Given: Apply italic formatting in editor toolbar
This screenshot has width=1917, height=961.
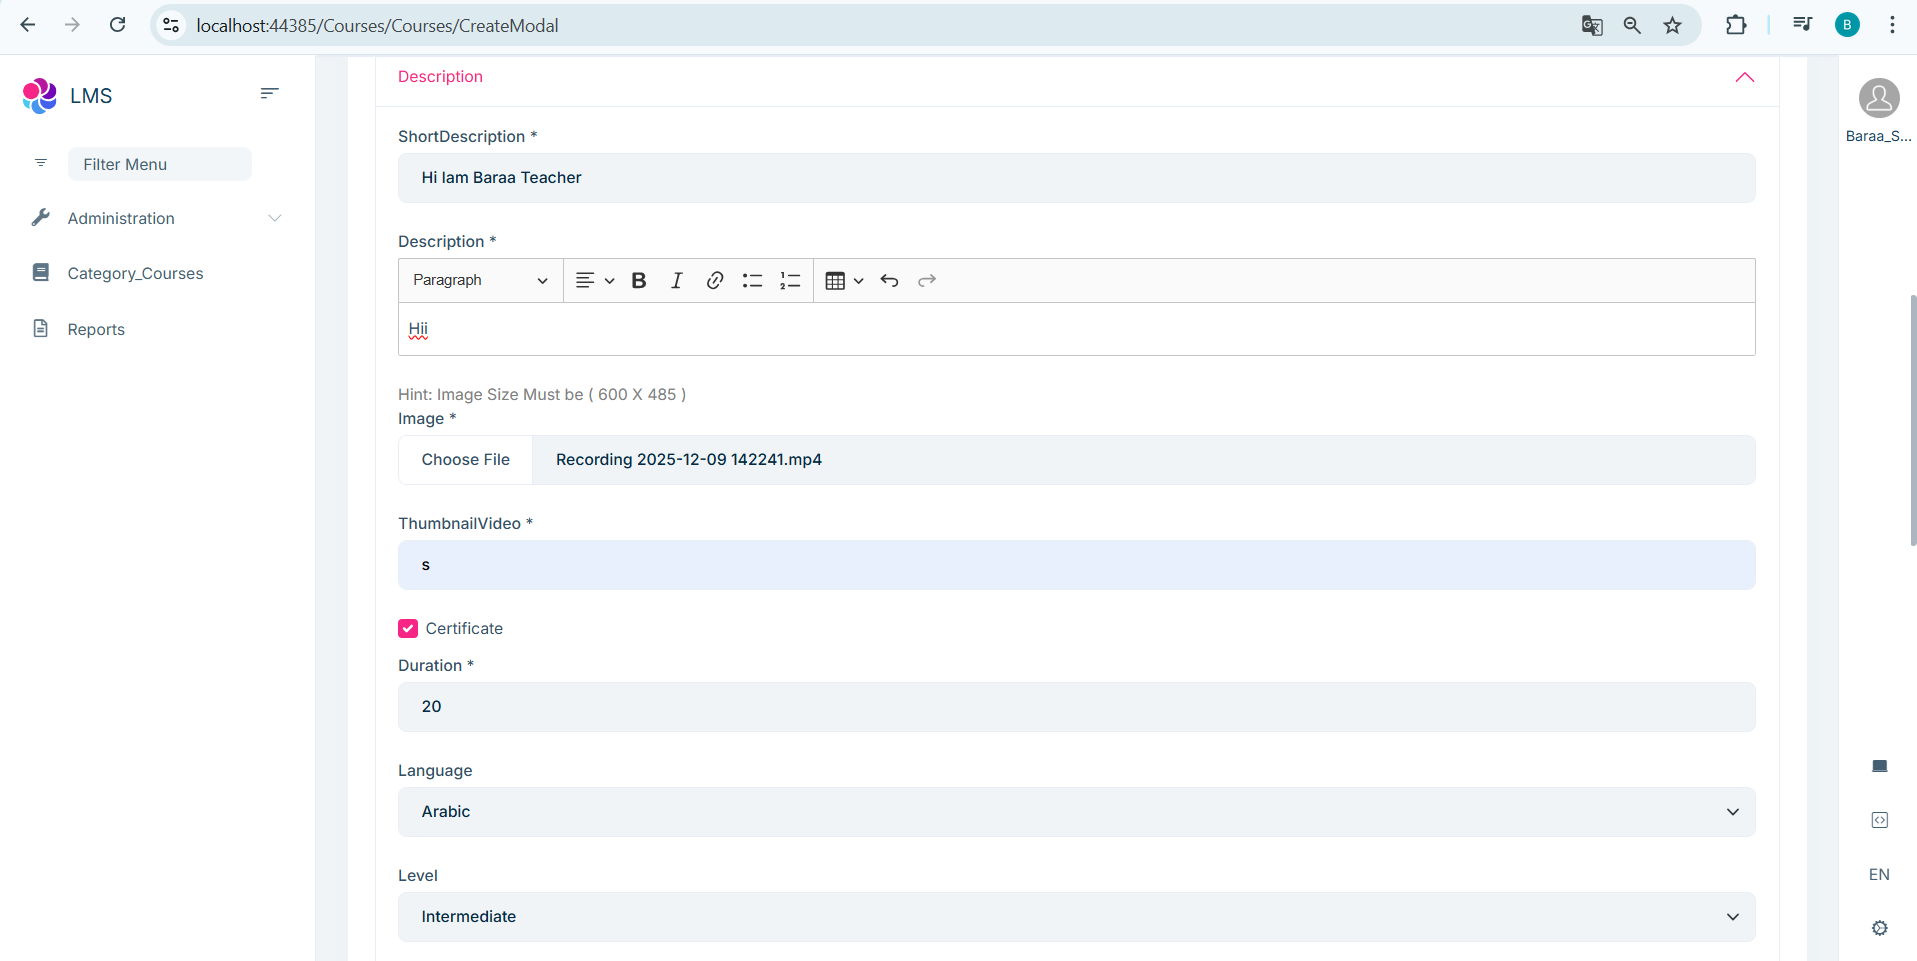Looking at the screenshot, I should tap(677, 281).
